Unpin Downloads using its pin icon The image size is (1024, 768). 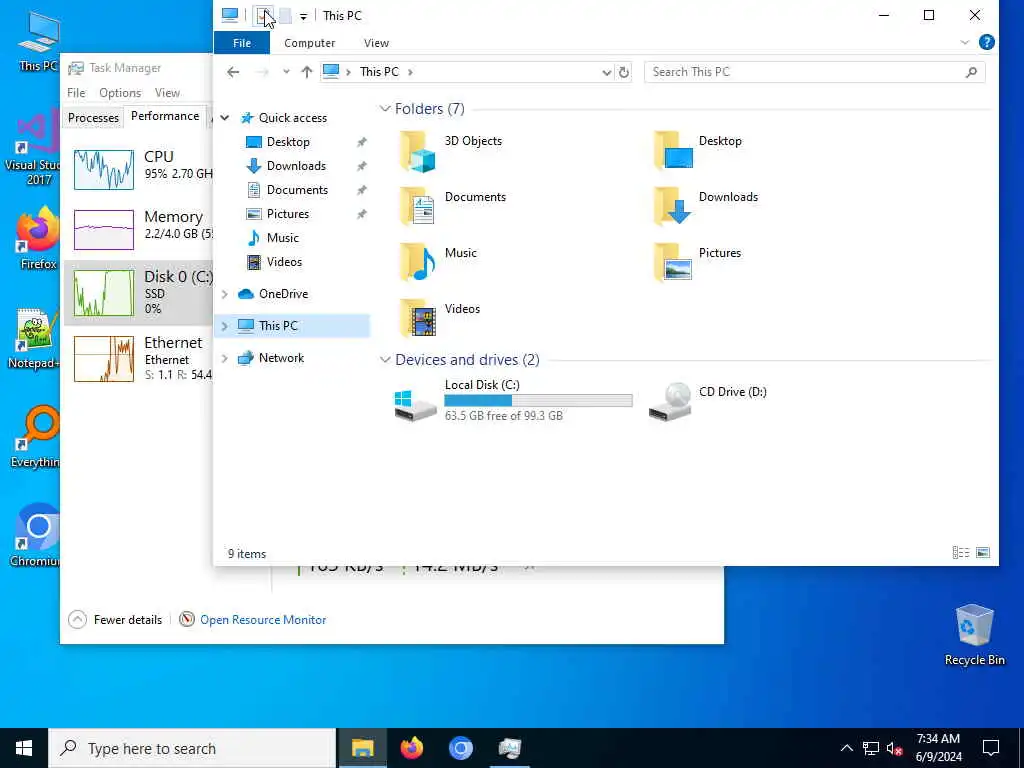361,167
